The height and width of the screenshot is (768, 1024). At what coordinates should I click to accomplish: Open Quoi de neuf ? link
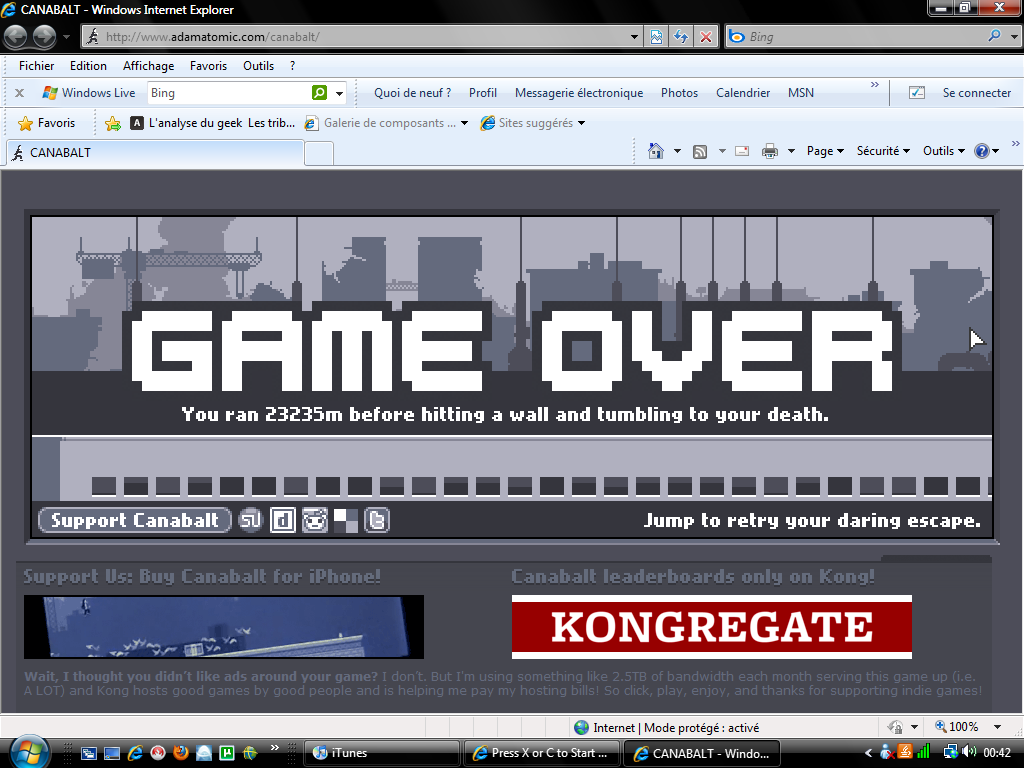tap(413, 93)
